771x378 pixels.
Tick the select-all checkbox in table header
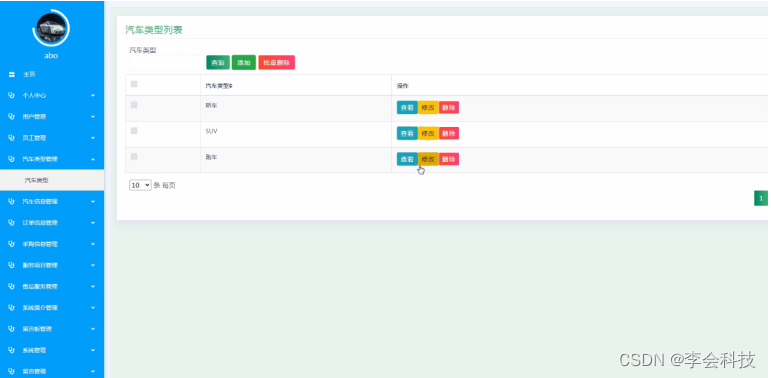pyautogui.click(x=134, y=85)
